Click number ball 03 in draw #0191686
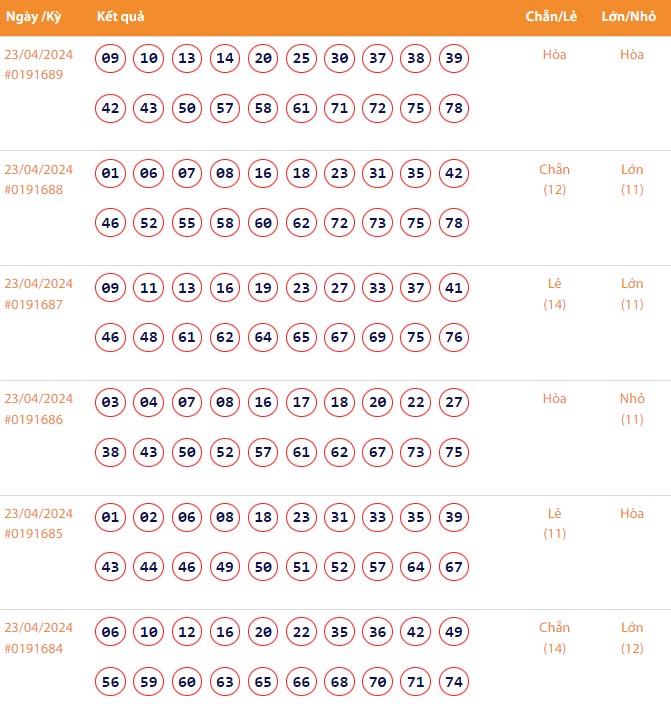Screen dimensions: 671x718 111,403
